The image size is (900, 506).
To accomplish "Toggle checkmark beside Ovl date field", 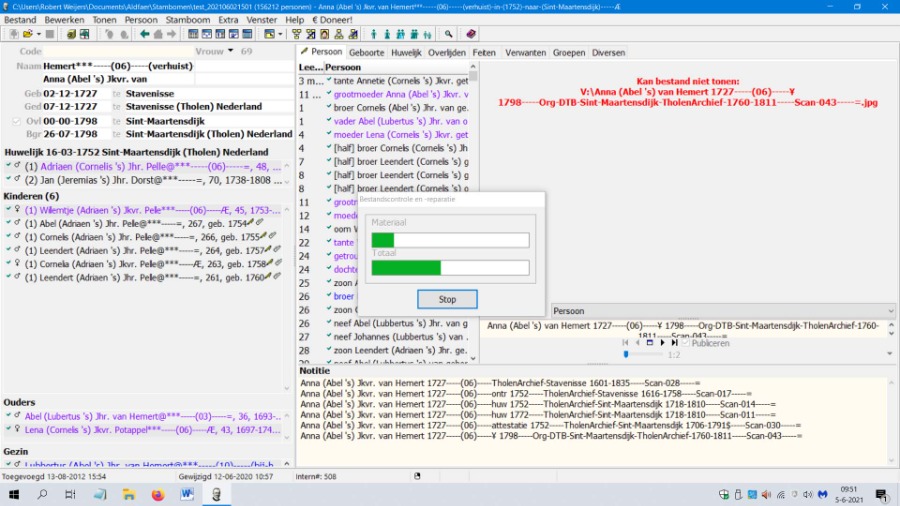I will tap(16, 120).
